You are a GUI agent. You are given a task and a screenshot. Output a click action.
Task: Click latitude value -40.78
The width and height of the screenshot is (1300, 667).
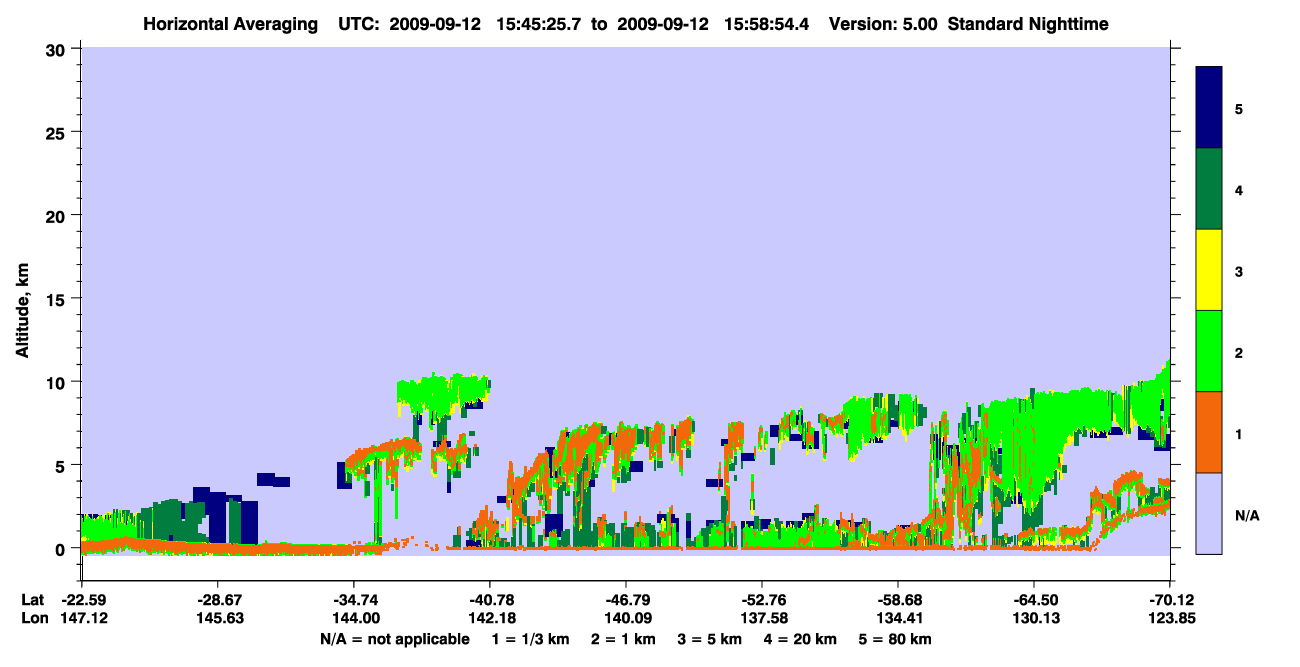click(x=490, y=600)
